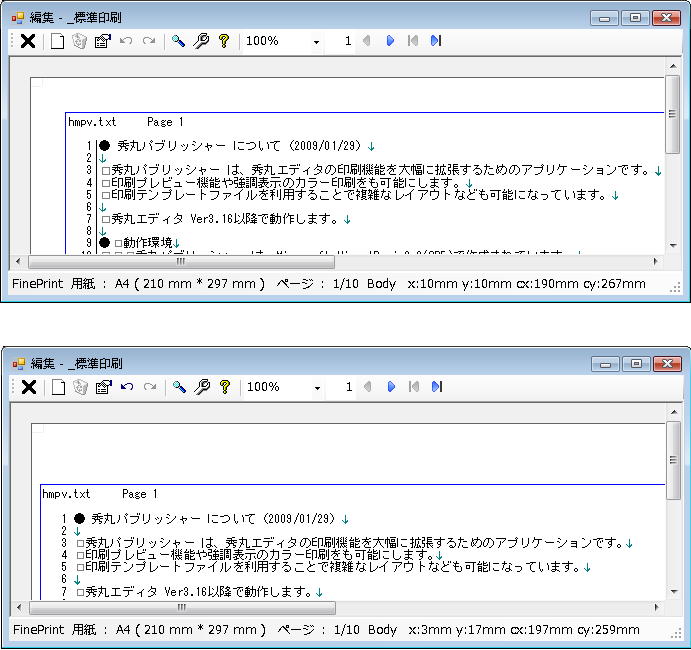
Task: Open properties icon in upper window toolbar
Action: pos(102,41)
